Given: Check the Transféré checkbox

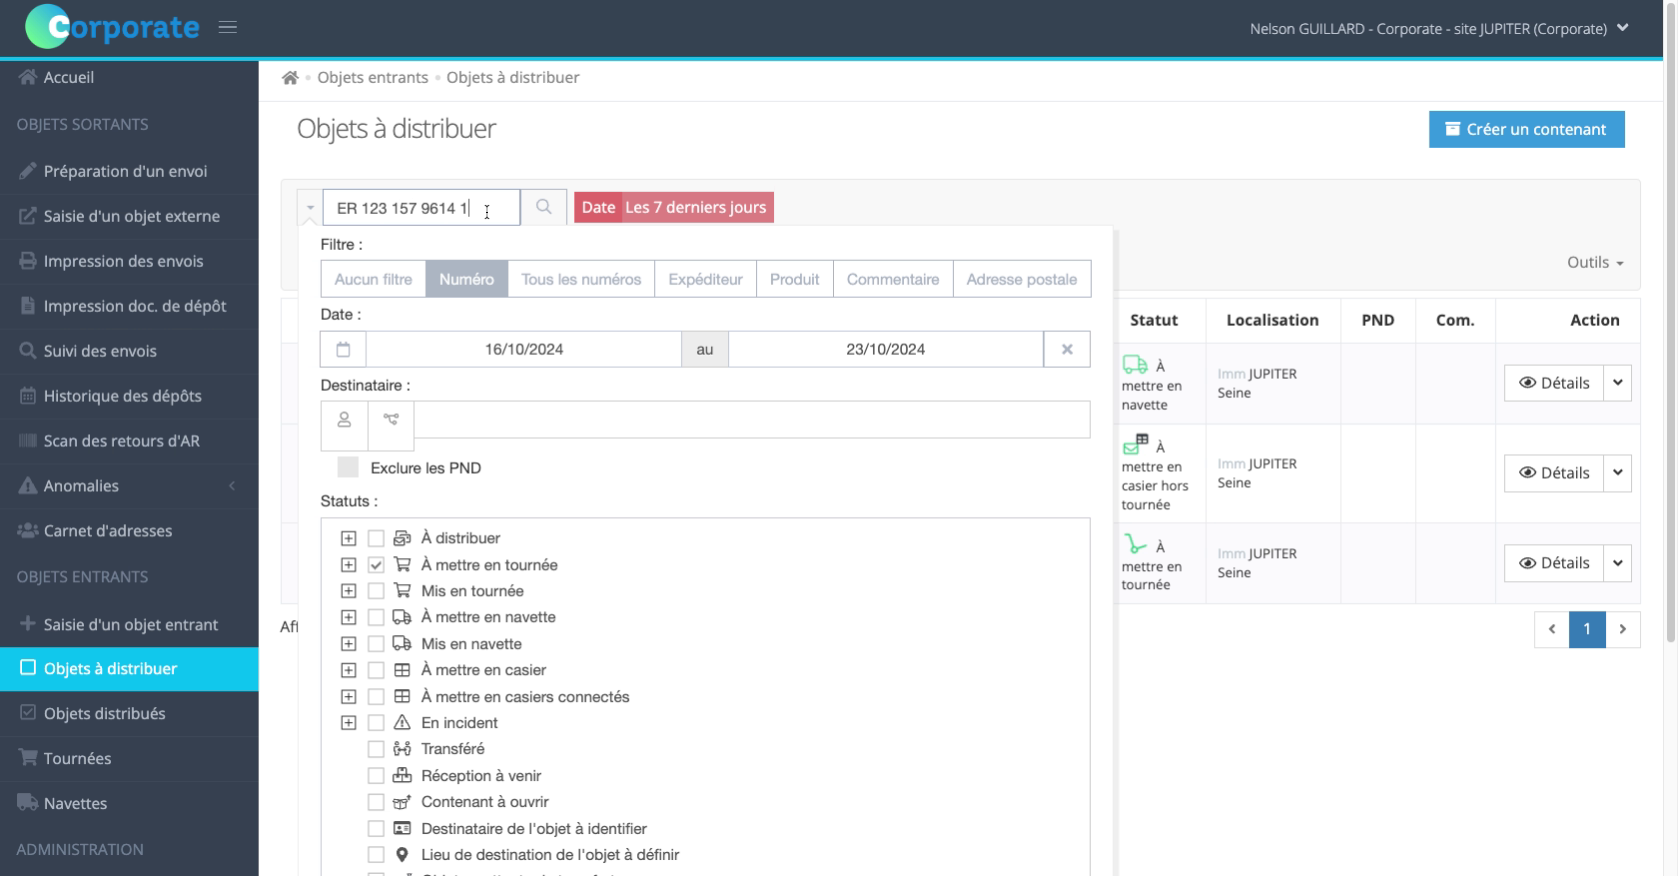Looking at the screenshot, I should pyautogui.click(x=376, y=749).
